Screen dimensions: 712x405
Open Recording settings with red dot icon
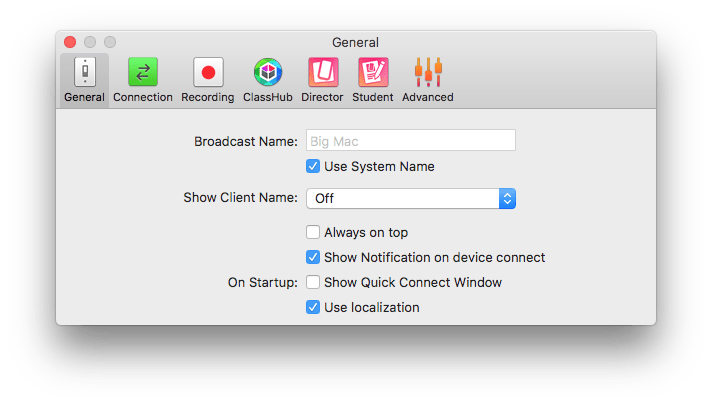208,73
